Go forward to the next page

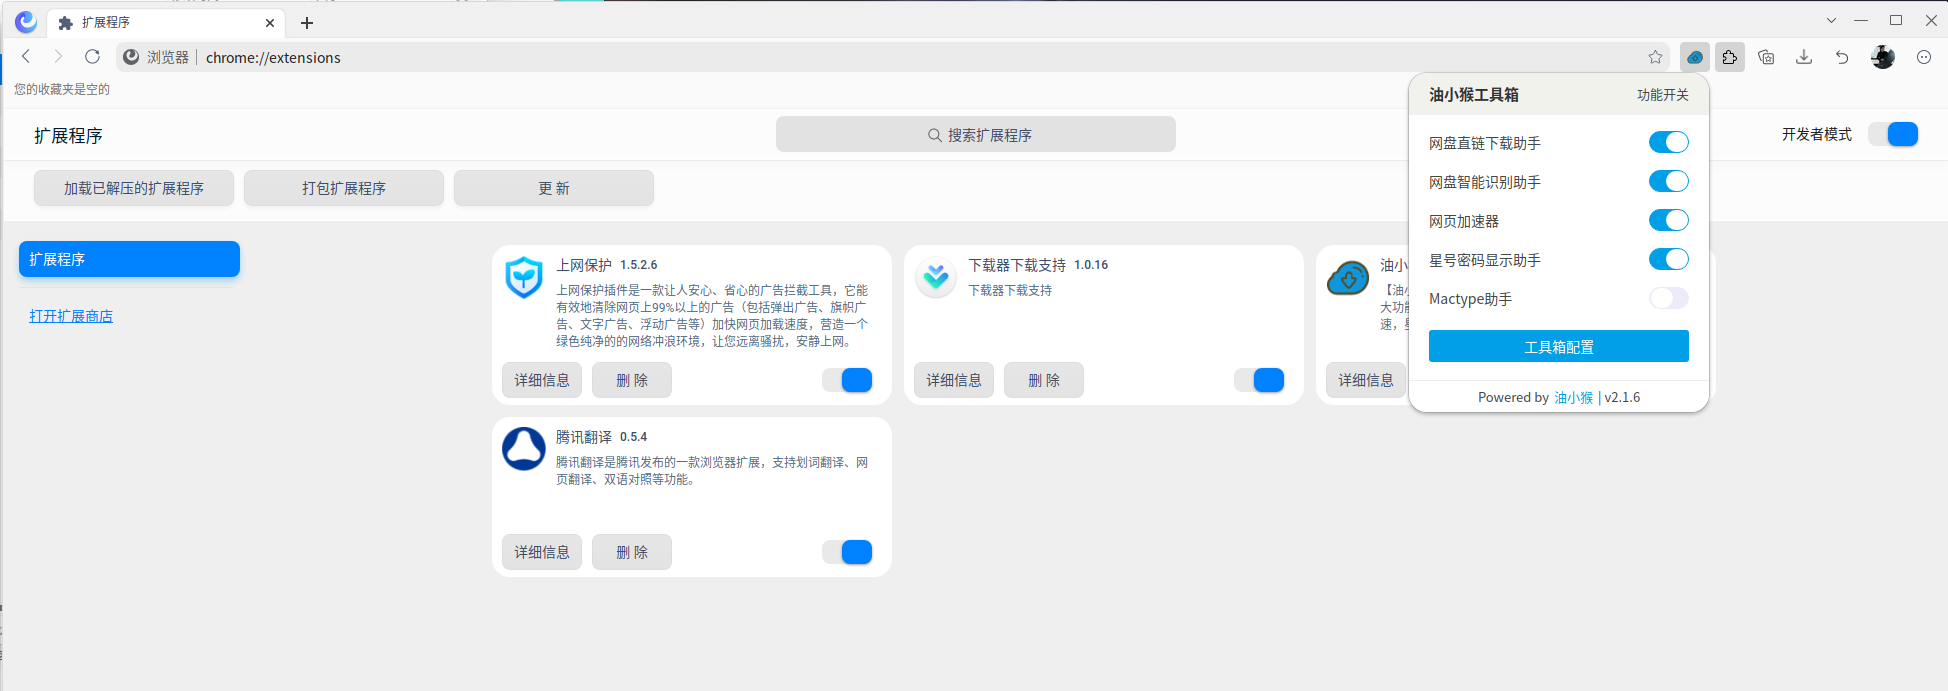(x=58, y=57)
